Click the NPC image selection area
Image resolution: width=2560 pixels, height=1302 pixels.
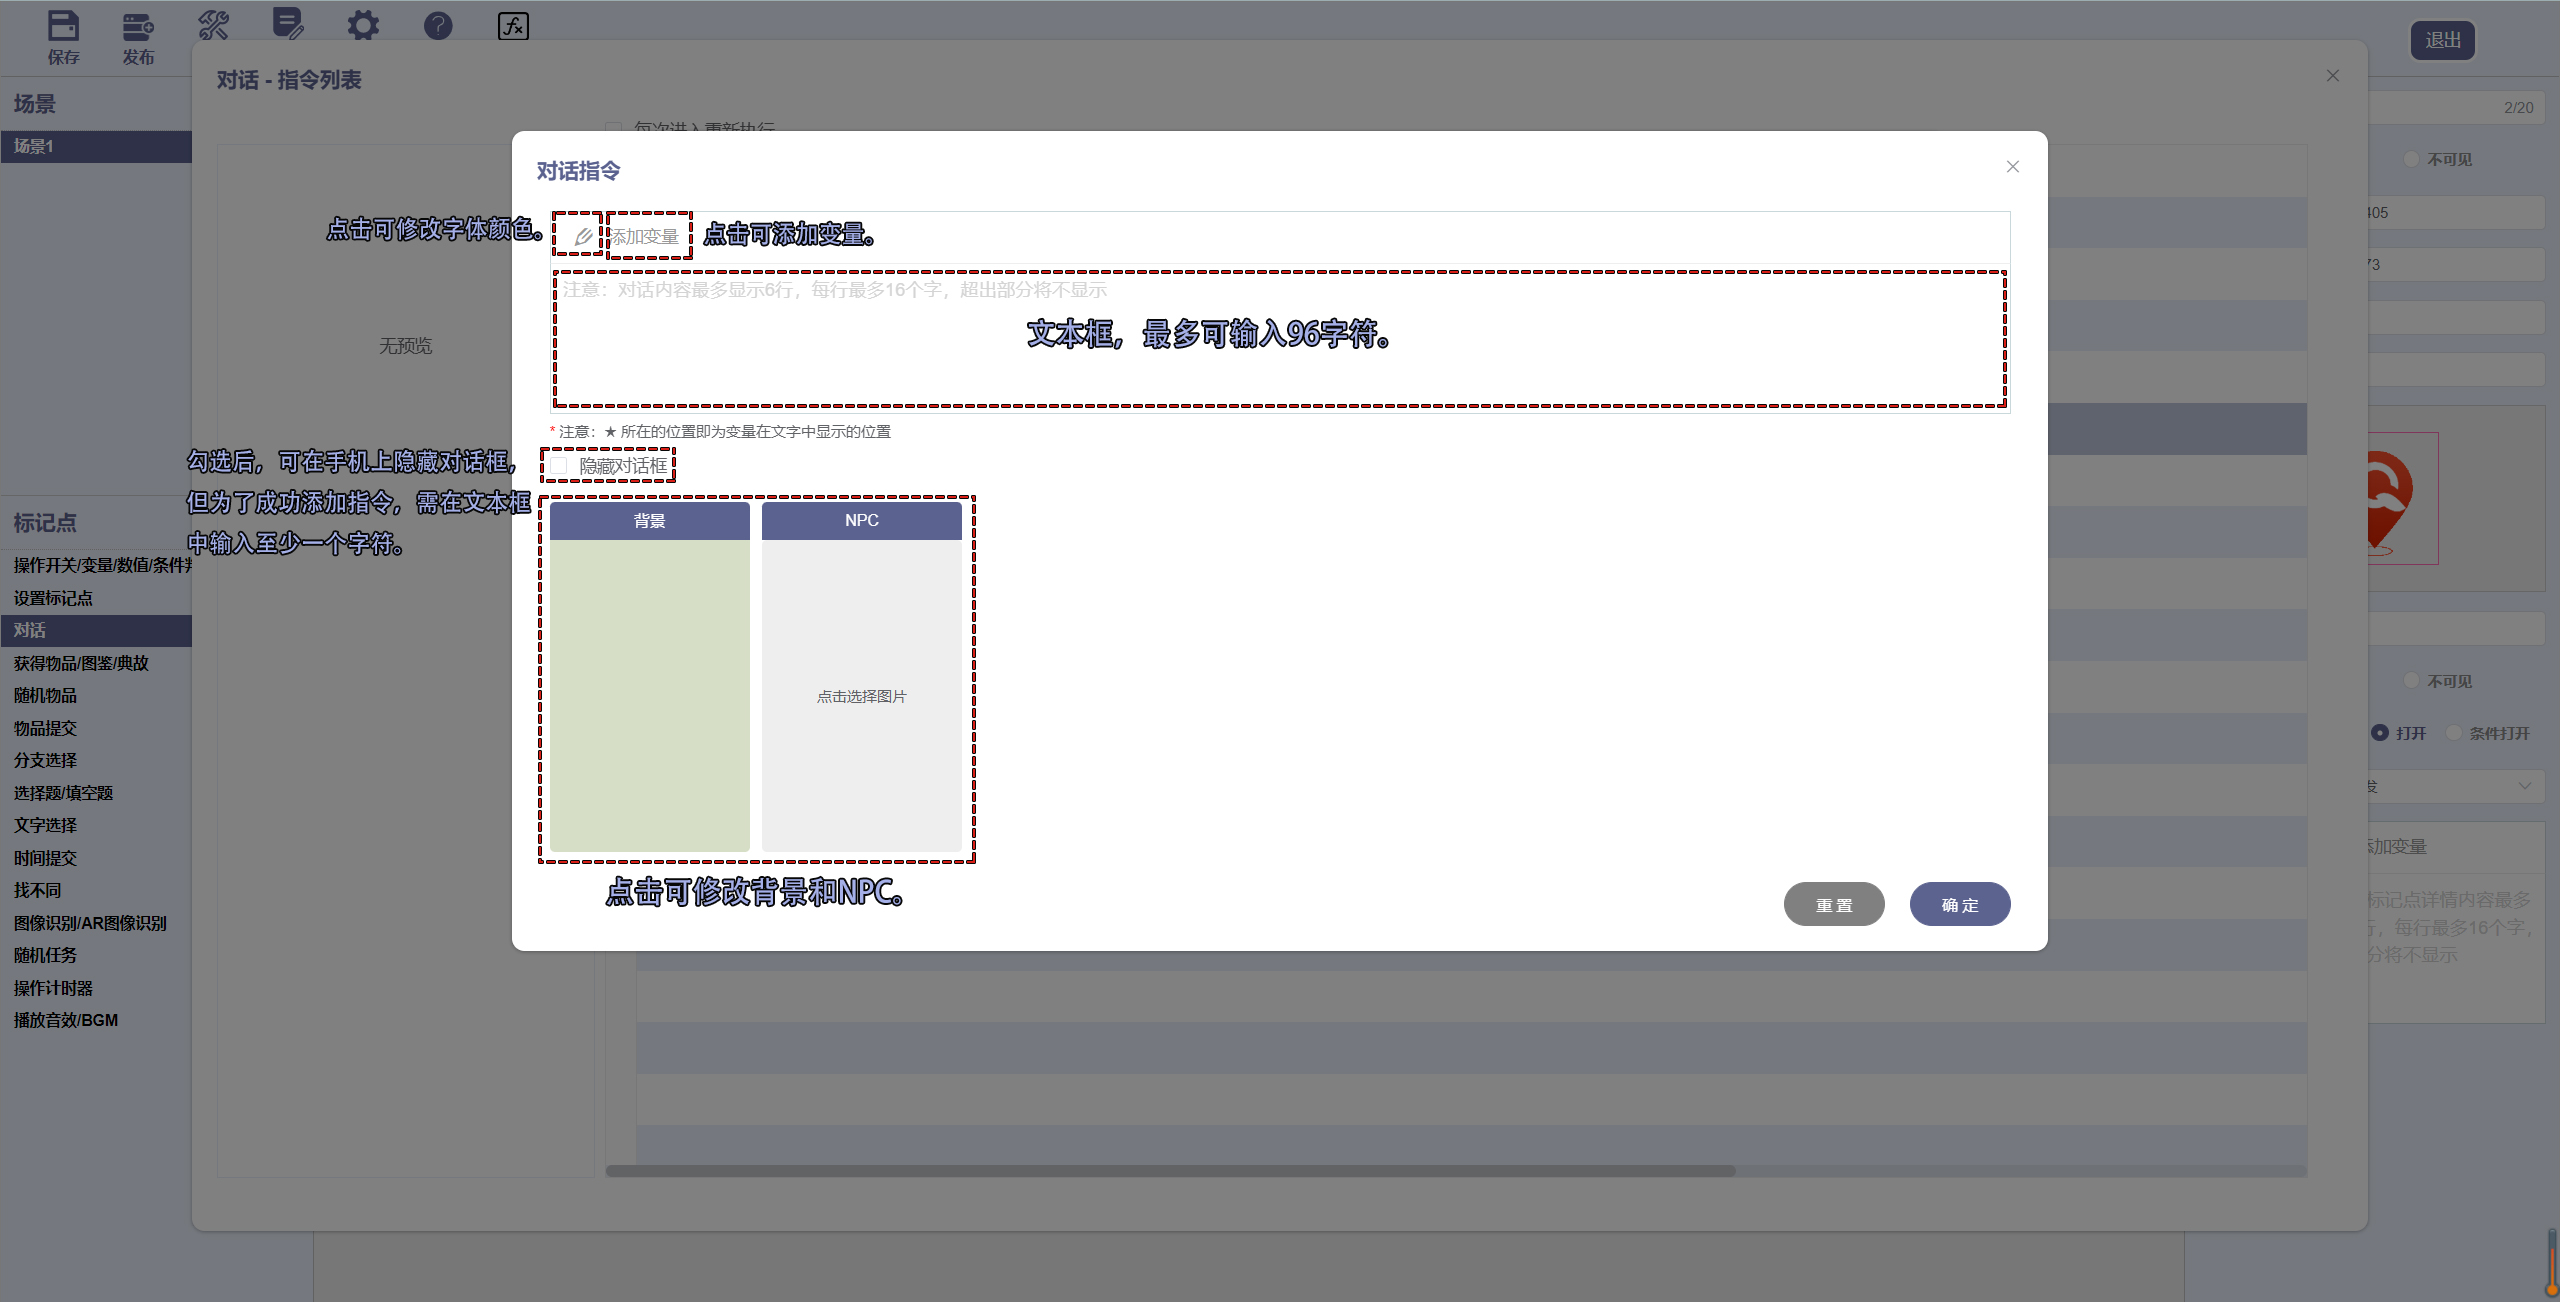click(861, 696)
